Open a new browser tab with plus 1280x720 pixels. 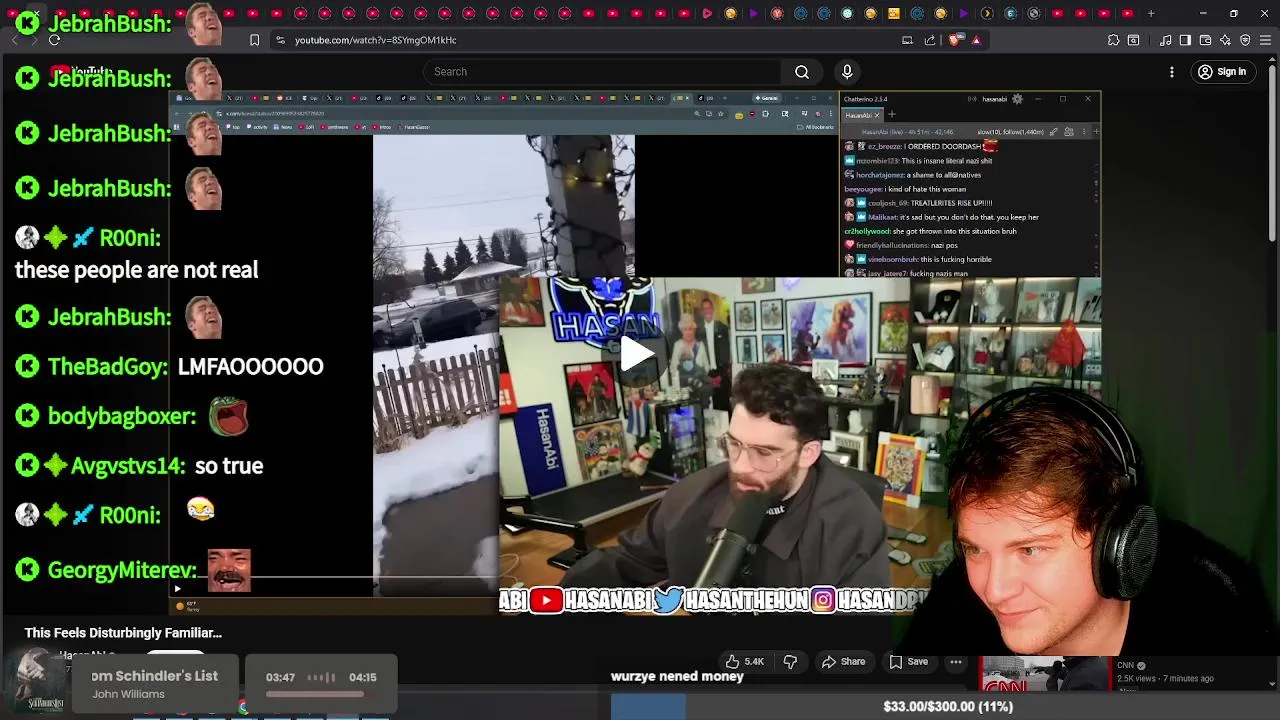click(1151, 13)
